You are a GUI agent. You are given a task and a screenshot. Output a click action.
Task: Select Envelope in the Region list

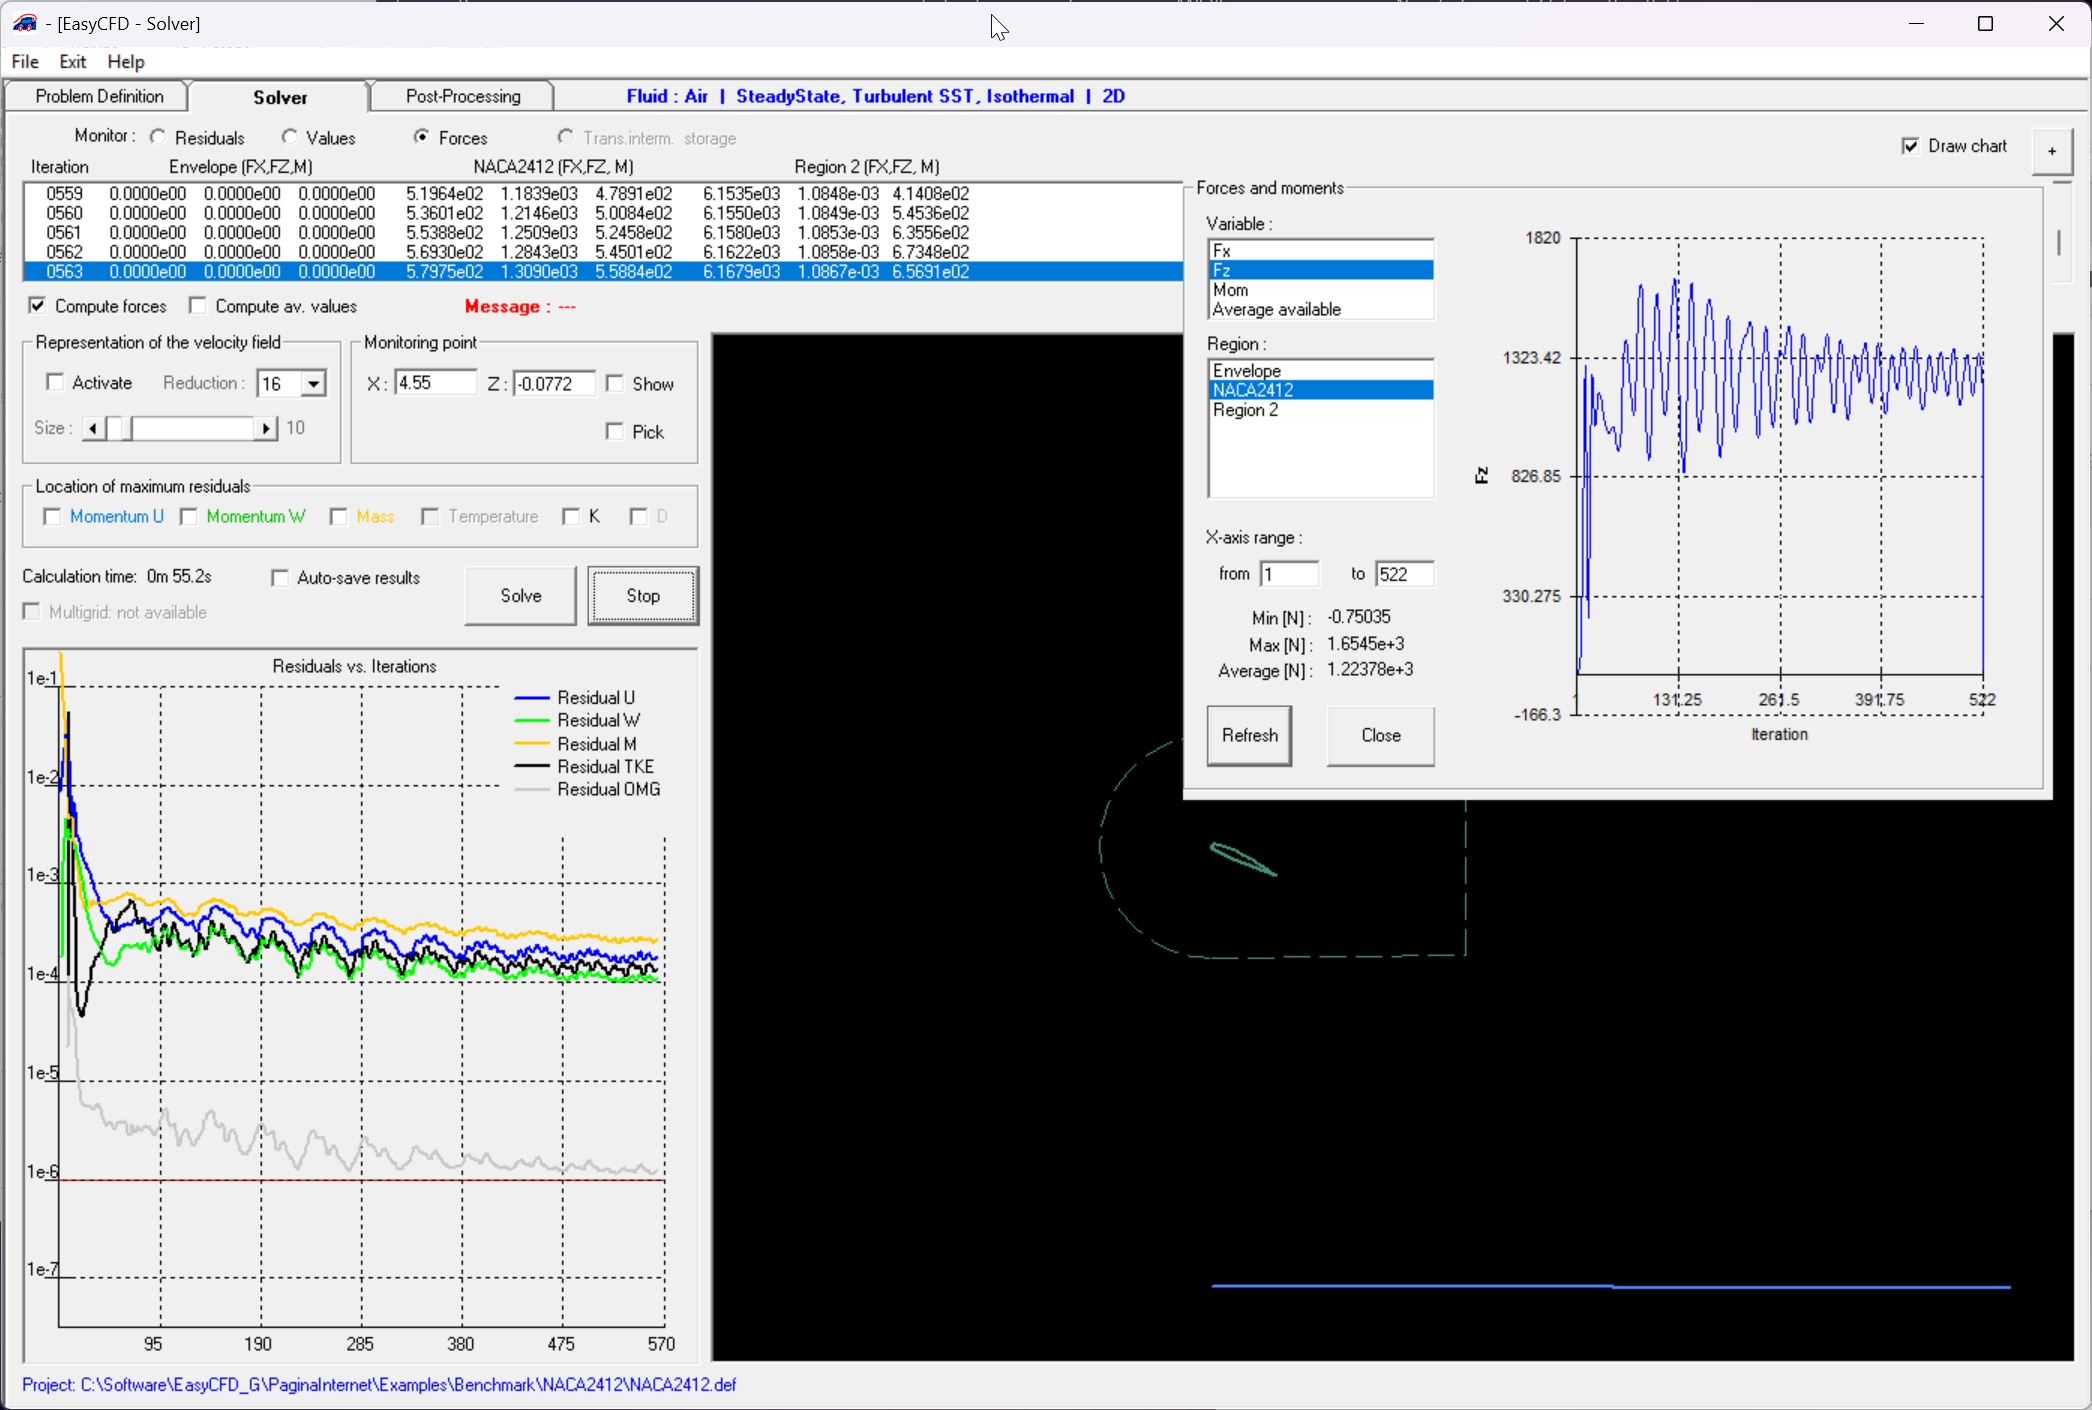(1321, 371)
